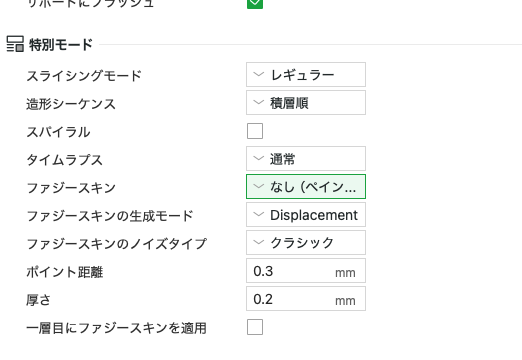Viewport: 522px width, 360px height.
Task: Click the 一層目にファジースキンを適用 label
Action: (117, 328)
